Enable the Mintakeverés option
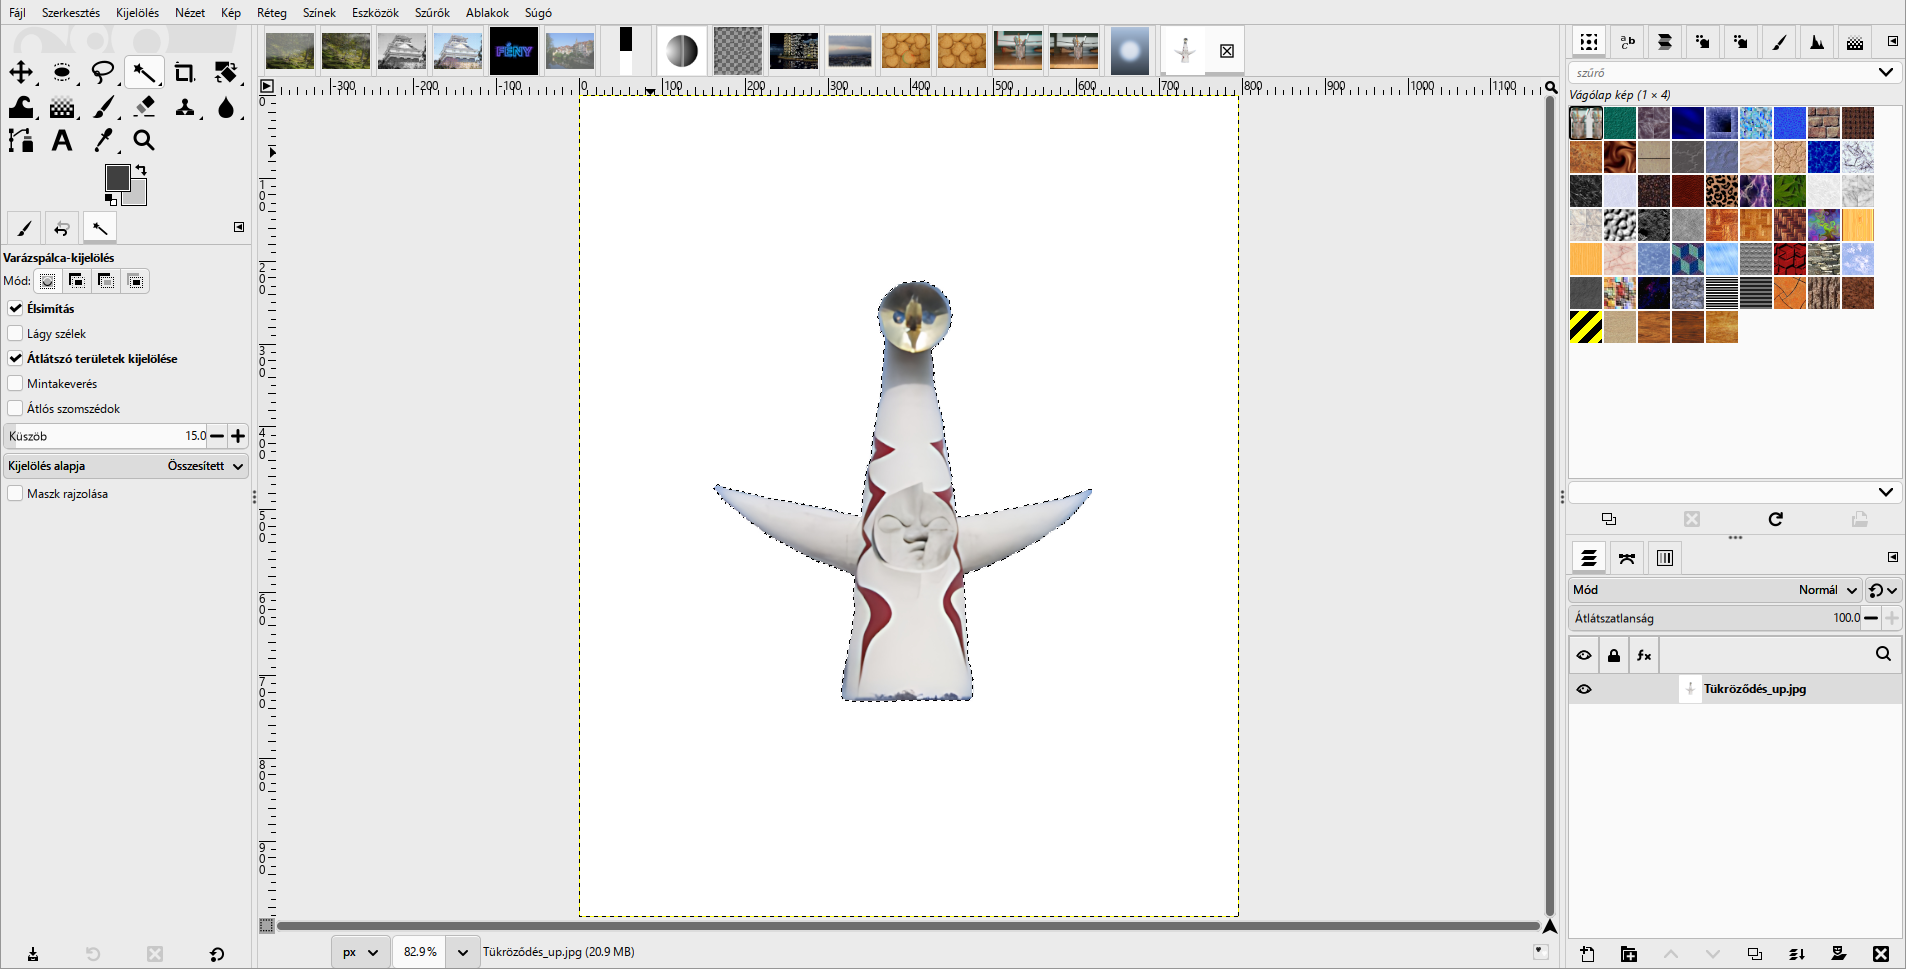 click(x=16, y=383)
